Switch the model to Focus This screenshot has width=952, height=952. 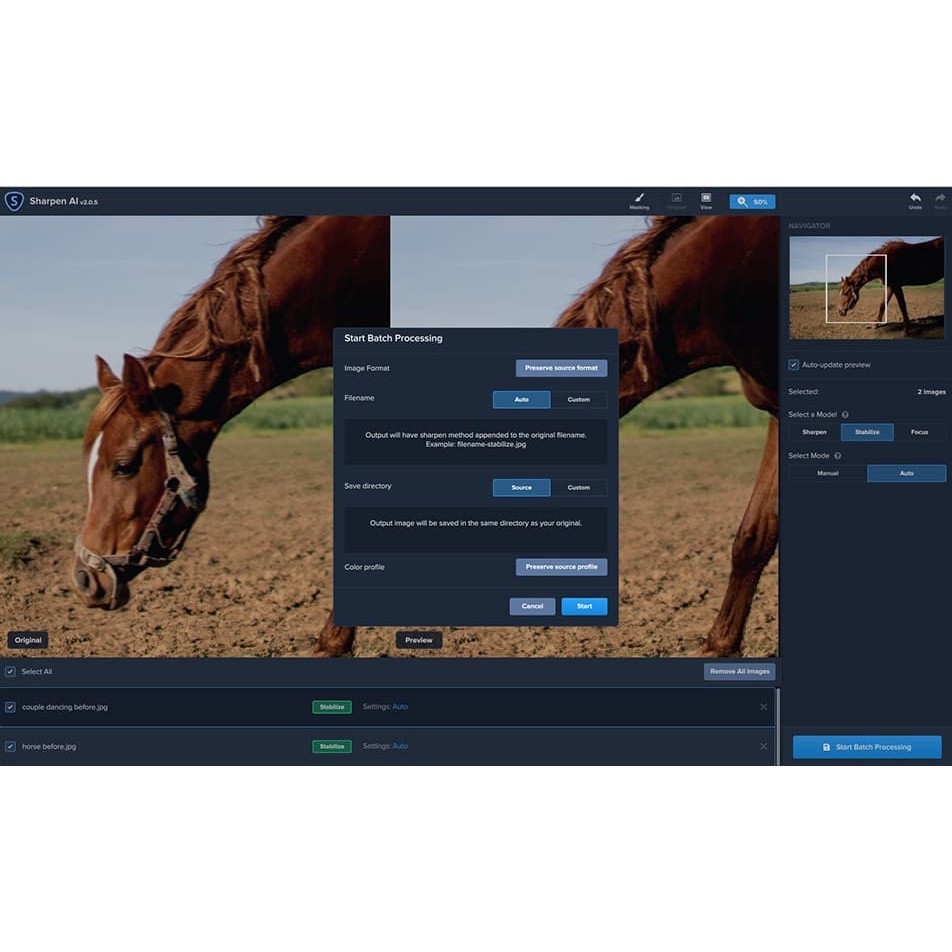pos(919,432)
